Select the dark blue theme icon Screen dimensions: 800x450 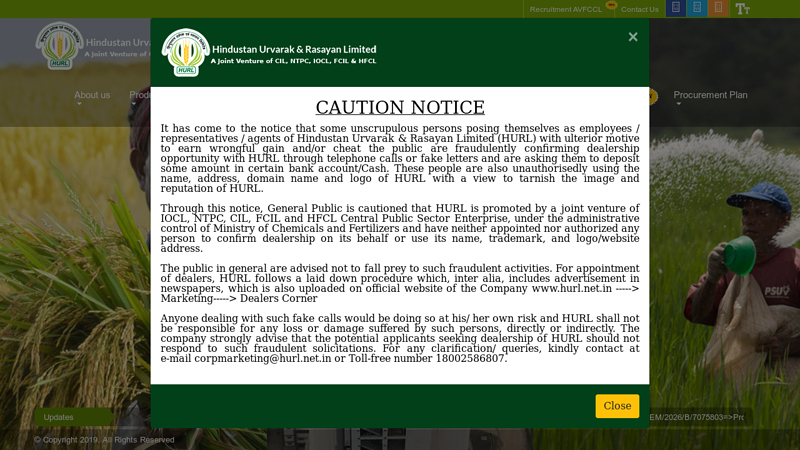[x=676, y=9]
